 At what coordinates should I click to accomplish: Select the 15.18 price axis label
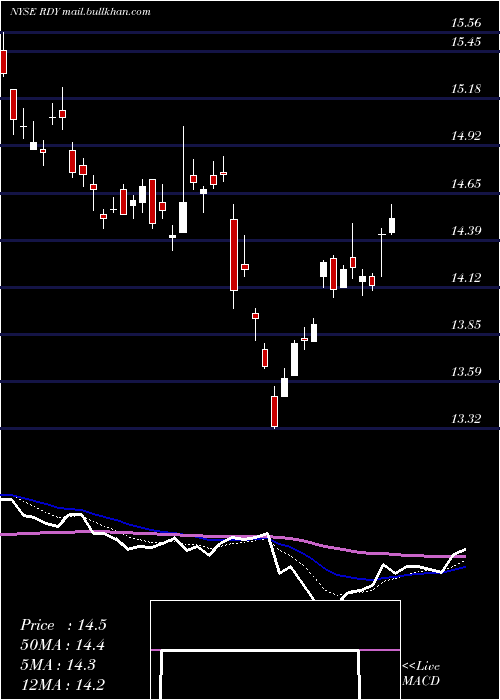[x=466, y=89]
